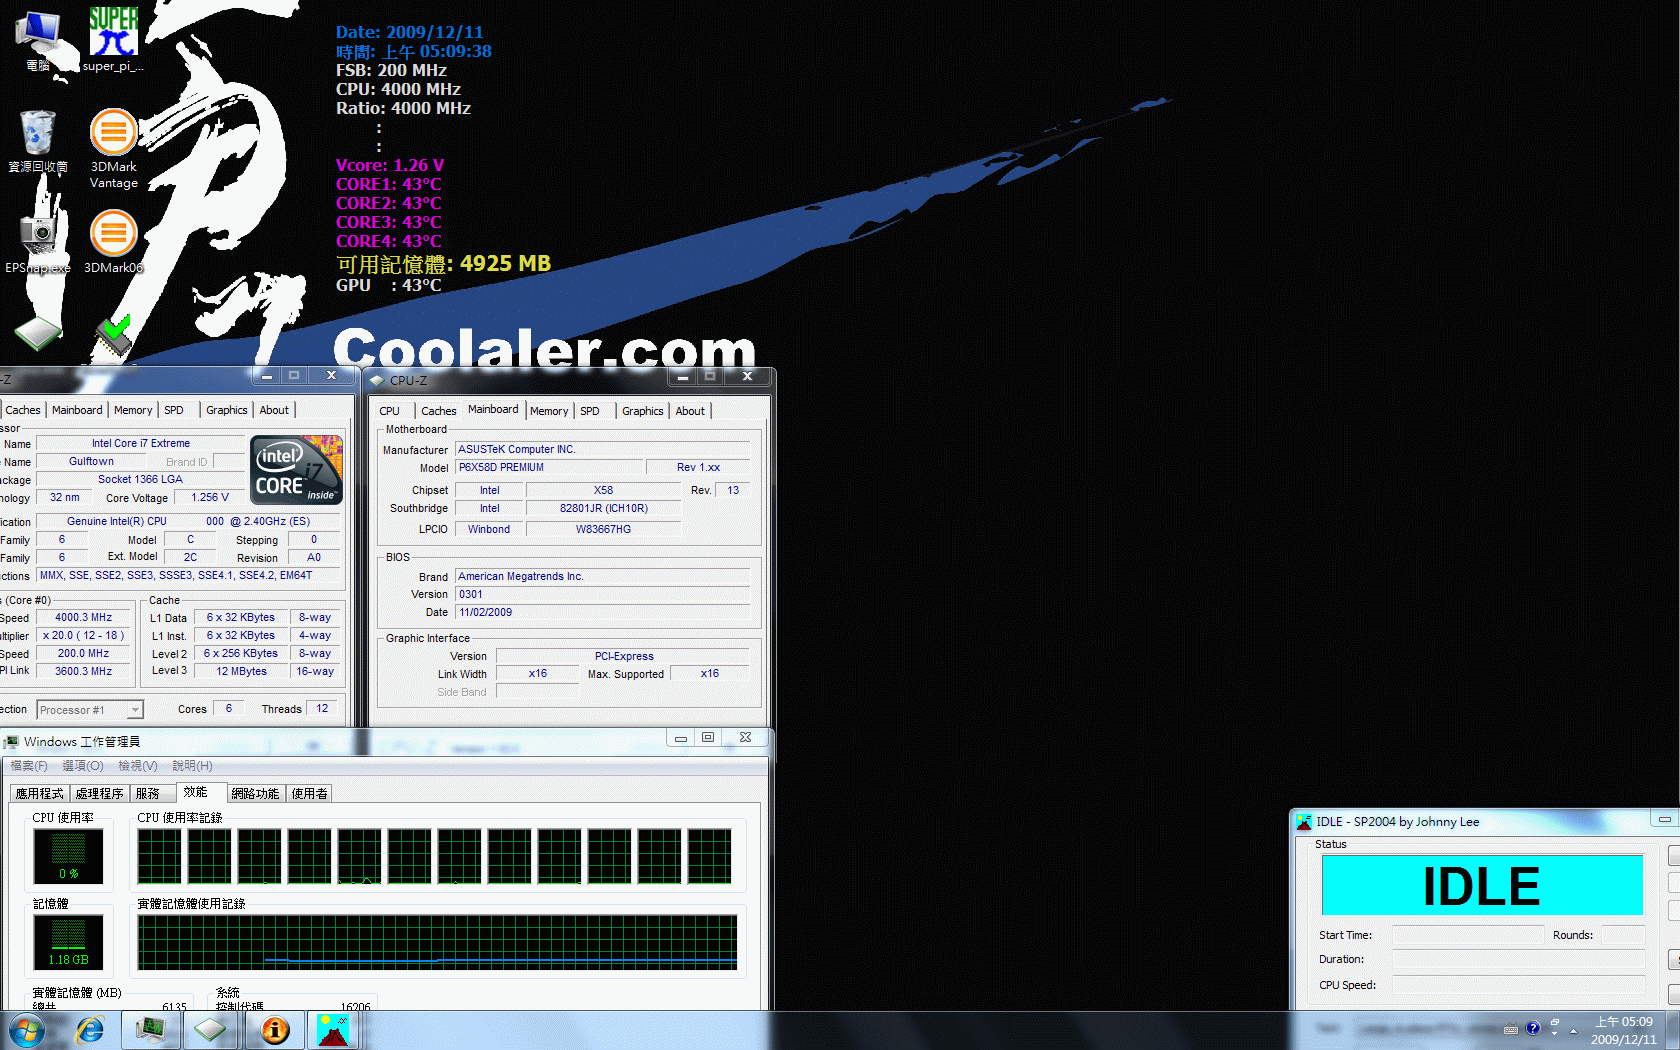This screenshot has height=1050, width=1680.
Task: Open the Graphics tab in the right CPU-Z window
Action: (642, 411)
